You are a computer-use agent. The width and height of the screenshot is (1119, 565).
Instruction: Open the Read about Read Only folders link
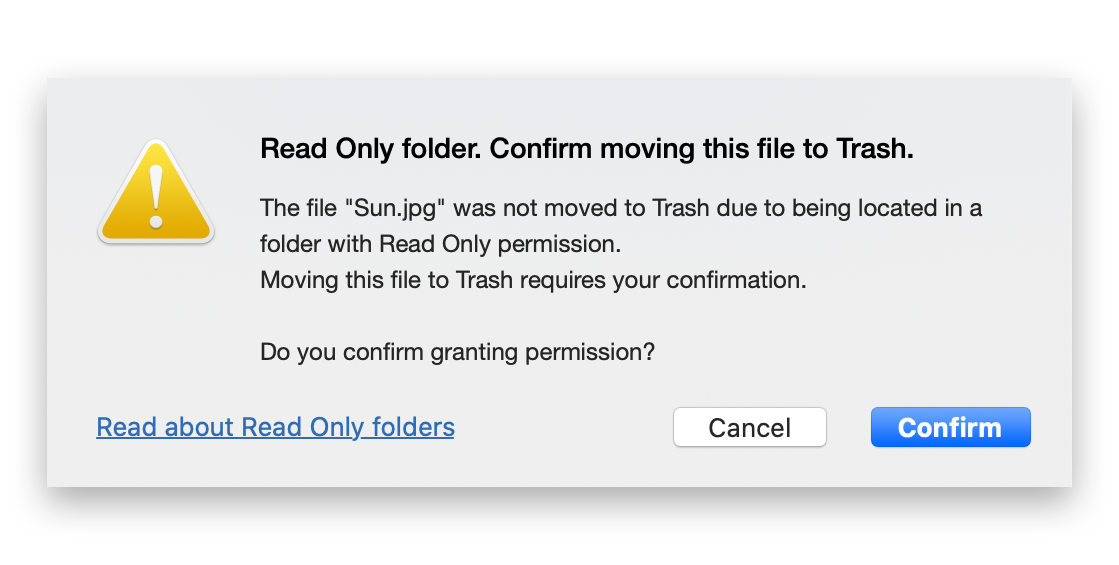point(275,427)
